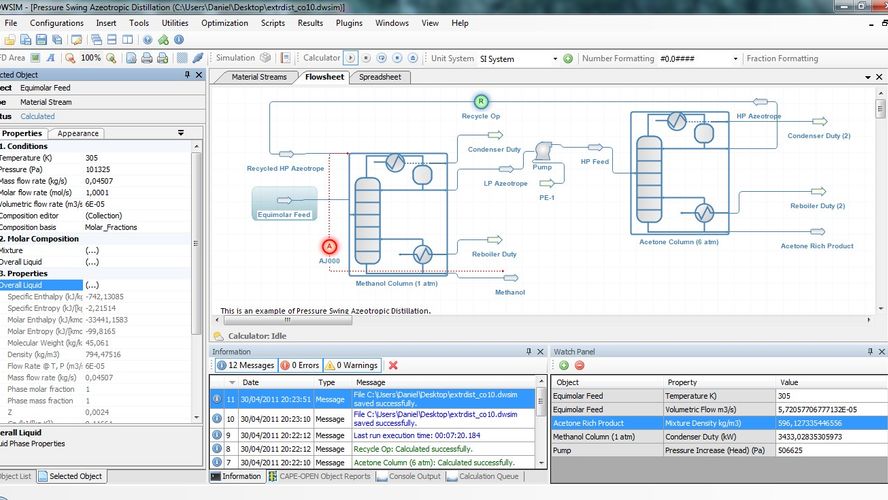Viewport: 888px width, 500px height.
Task: Switch to the Appearance tab
Action: point(78,133)
